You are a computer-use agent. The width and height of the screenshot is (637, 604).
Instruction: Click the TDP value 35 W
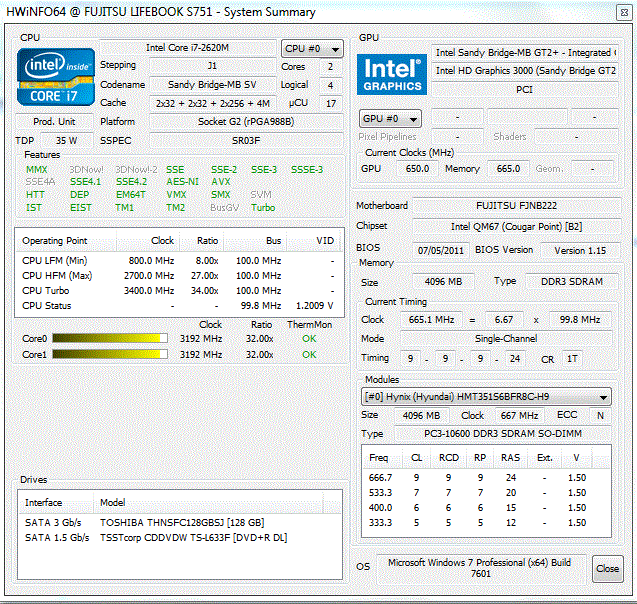point(67,141)
